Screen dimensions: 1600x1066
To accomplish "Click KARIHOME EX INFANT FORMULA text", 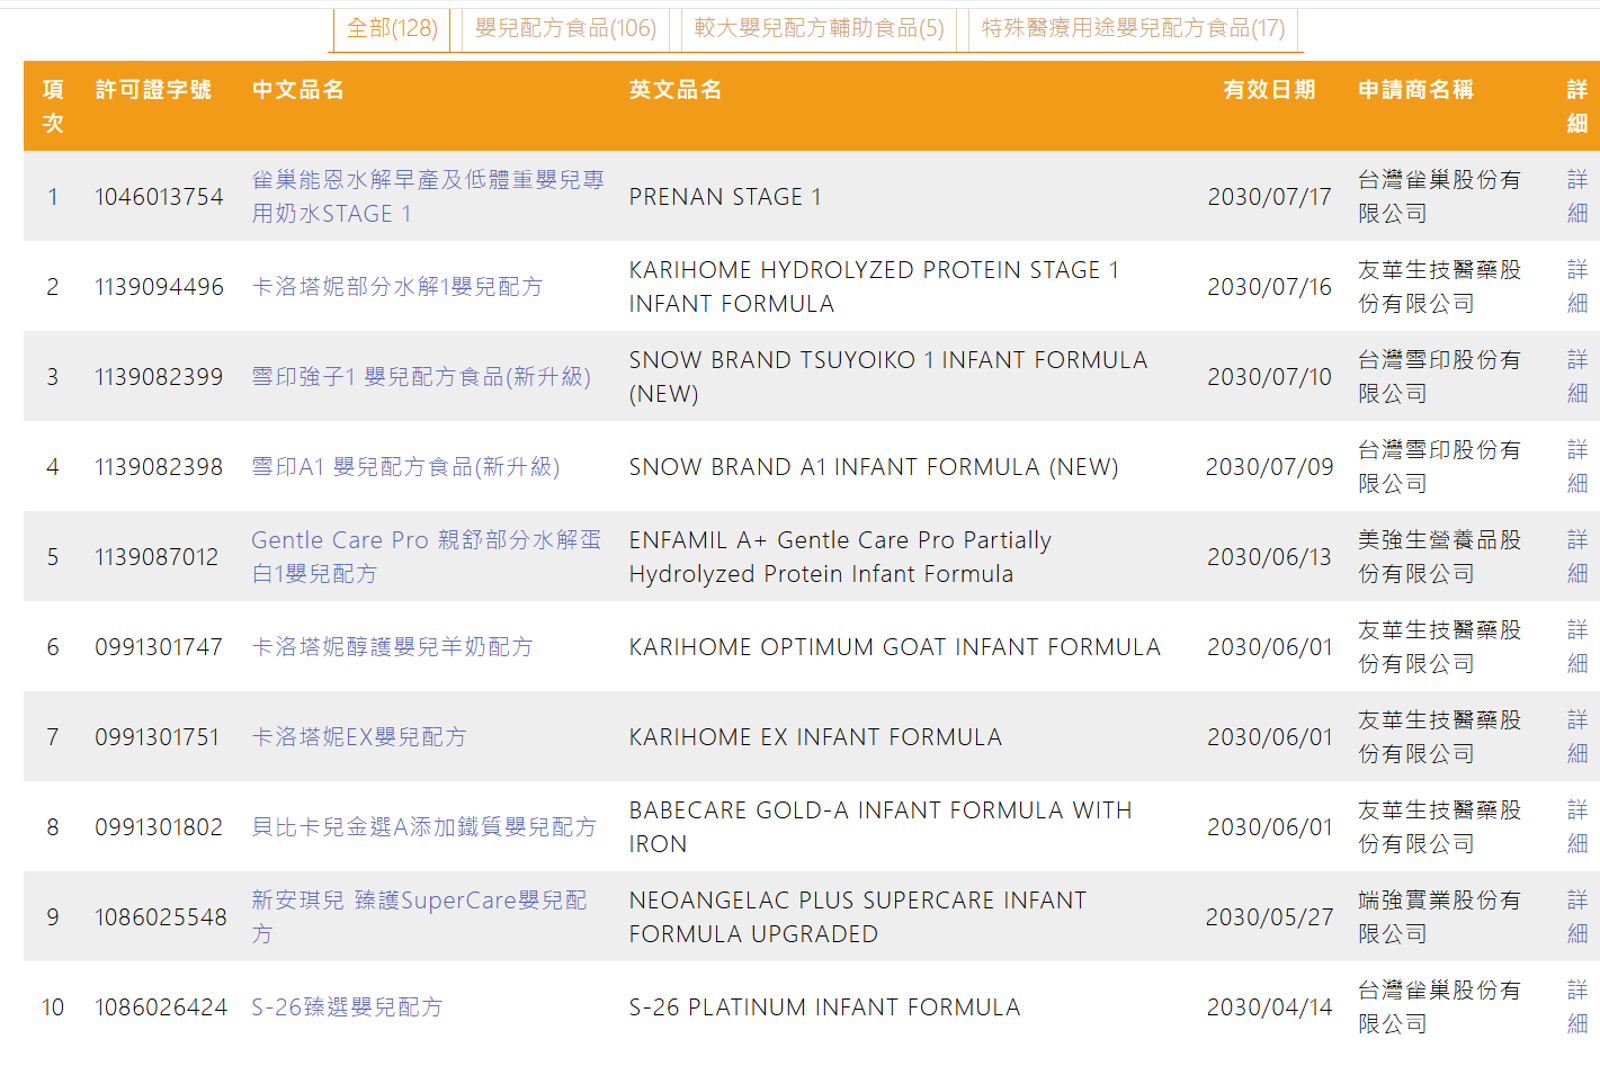I will click(815, 737).
